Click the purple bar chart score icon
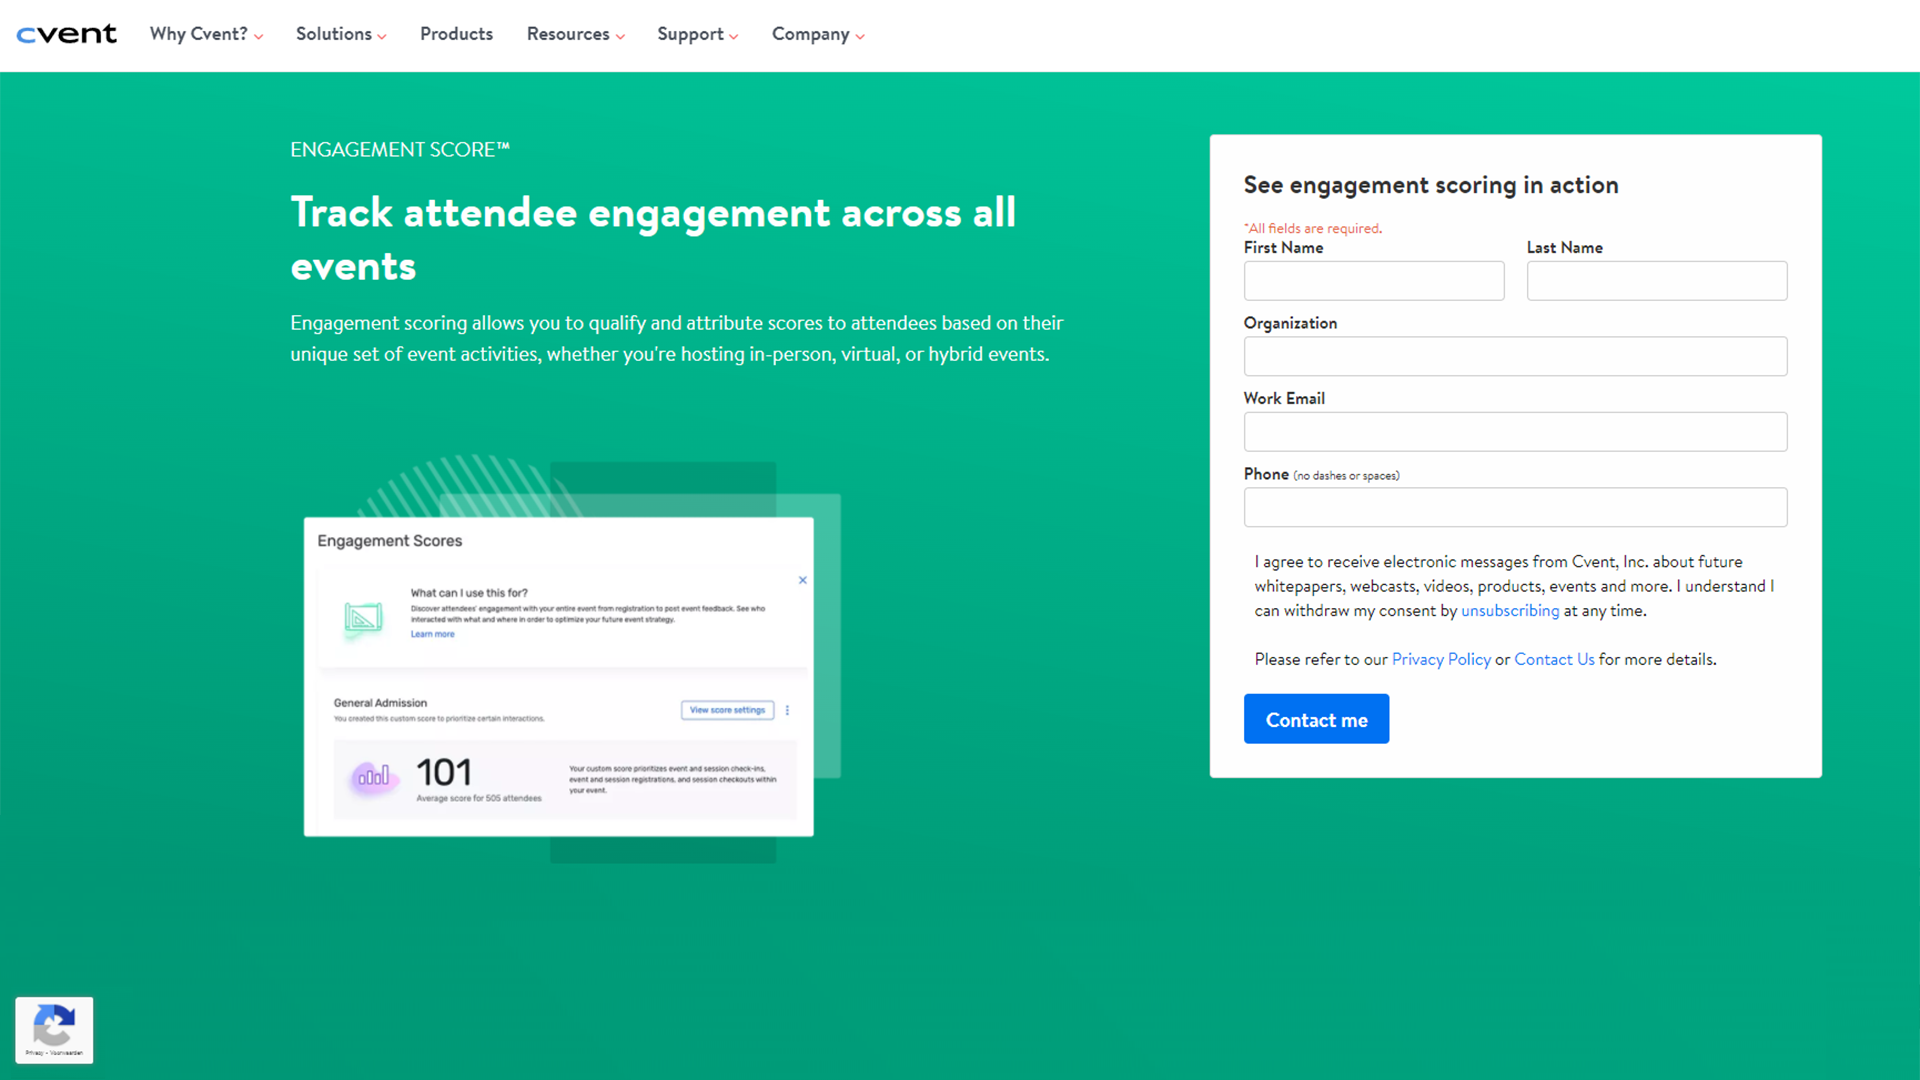Viewport: 1920px width, 1080px height. pyautogui.click(x=372, y=777)
